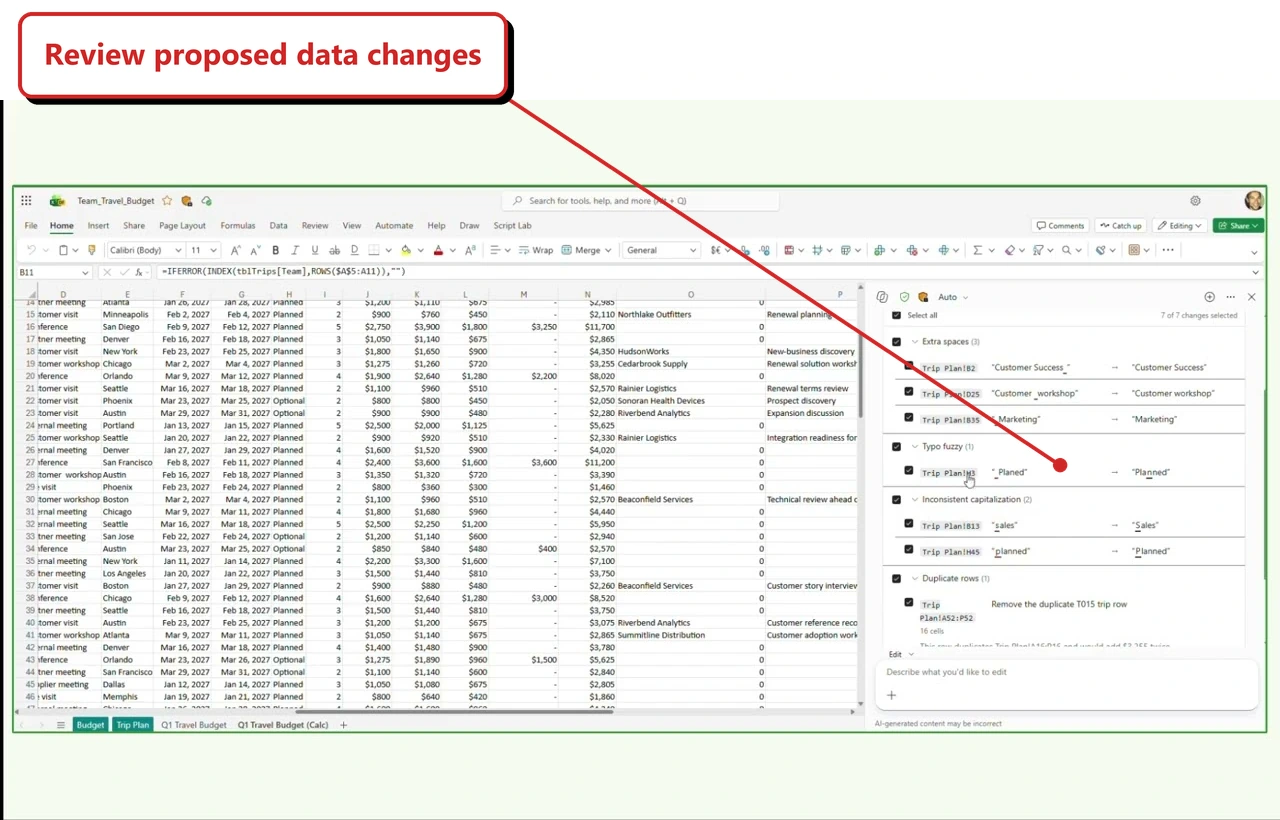Image resolution: width=1280 pixels, height=820 pixels.
Task: Open the Find magnifier tool in ribbon
Action: click(x=1067, y=250)
